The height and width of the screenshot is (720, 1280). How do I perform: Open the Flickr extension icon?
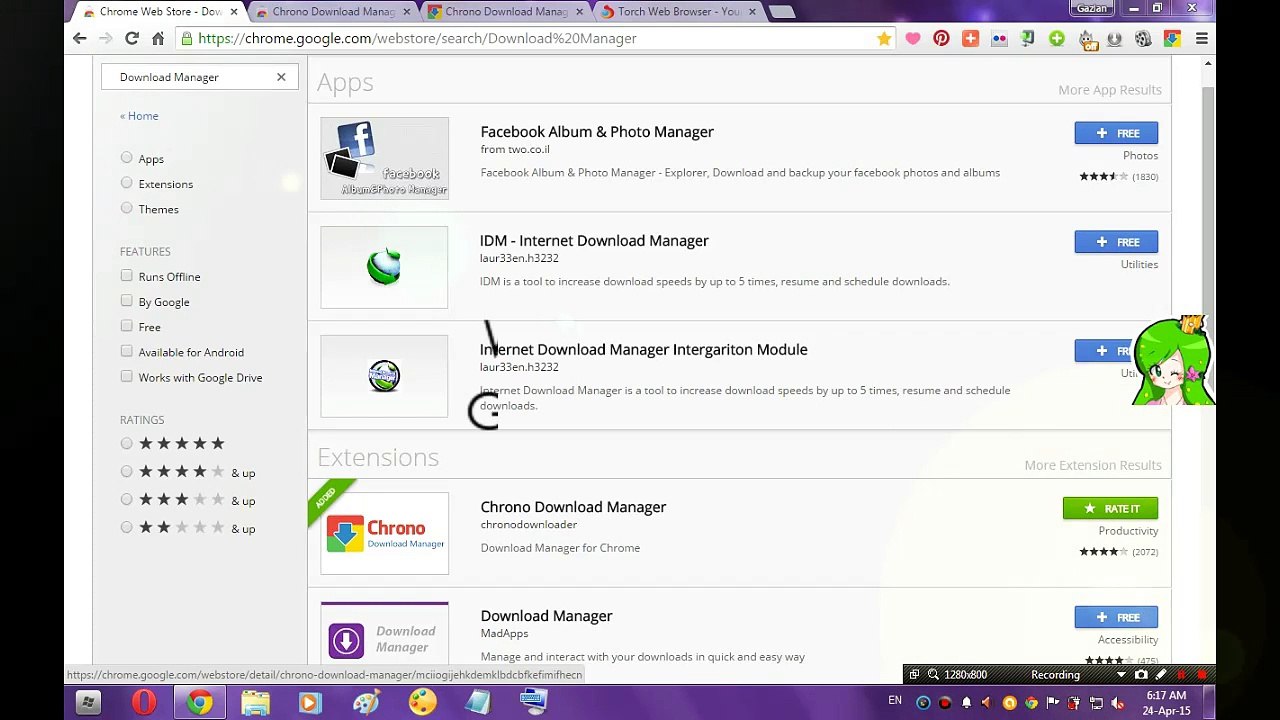click(999, 38)
